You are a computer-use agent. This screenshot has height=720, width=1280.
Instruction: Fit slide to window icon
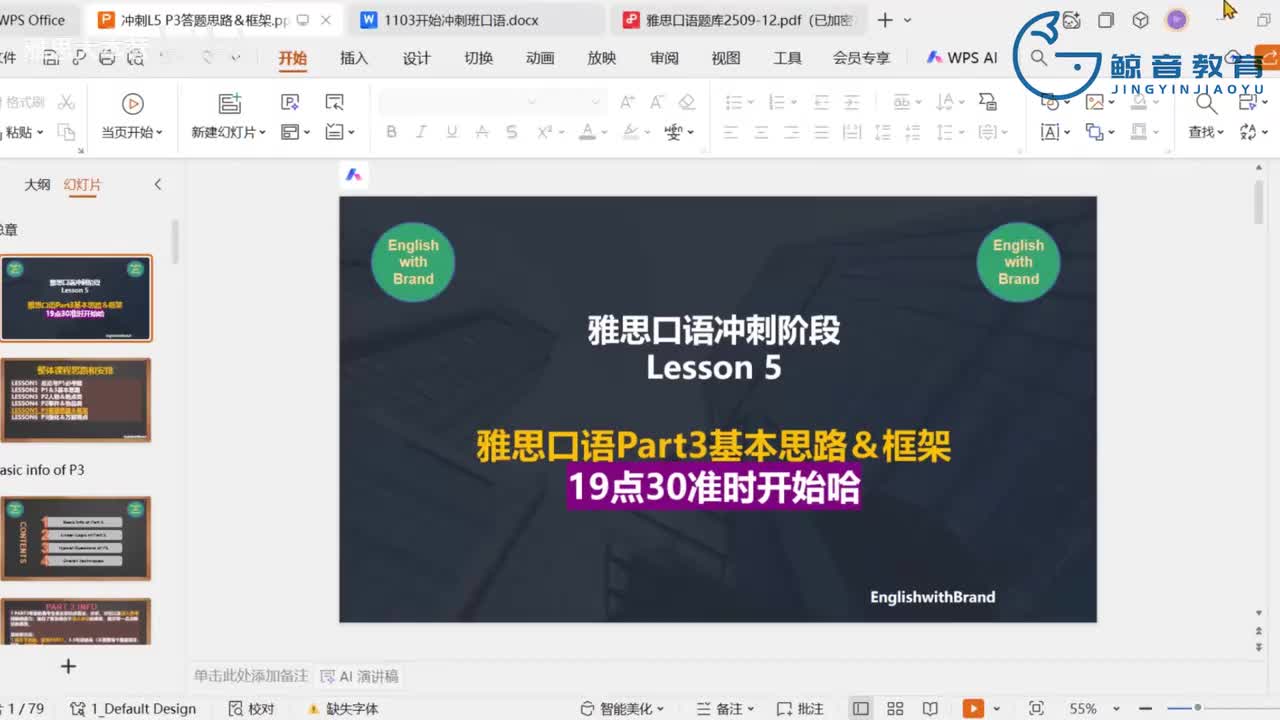pyautogui.click(x=1036, y=708)
